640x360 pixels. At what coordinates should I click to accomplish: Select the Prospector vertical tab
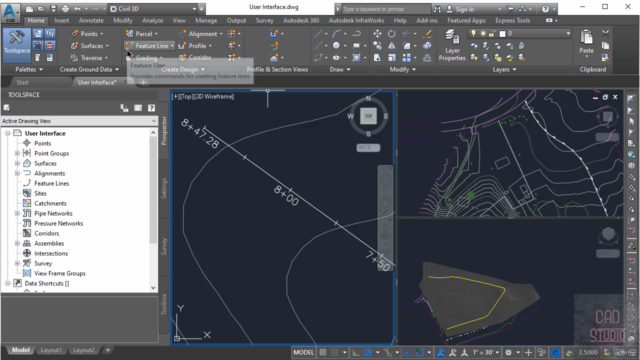[164, 131]
